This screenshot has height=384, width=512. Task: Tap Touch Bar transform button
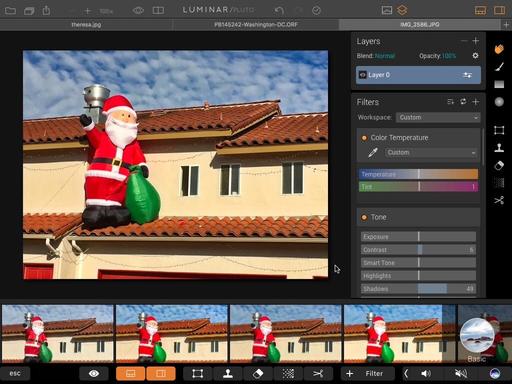pyautogui.click(x=198, y=373)
